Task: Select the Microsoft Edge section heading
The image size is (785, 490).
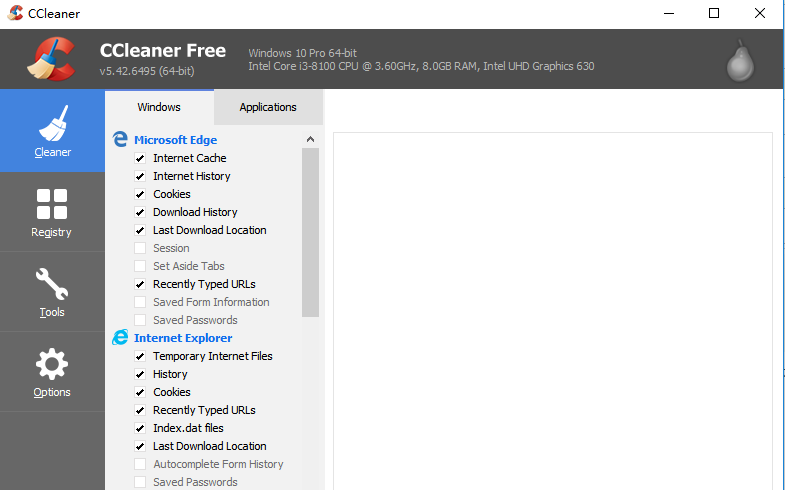Action: pyautogui.click(x=176, y=140)
